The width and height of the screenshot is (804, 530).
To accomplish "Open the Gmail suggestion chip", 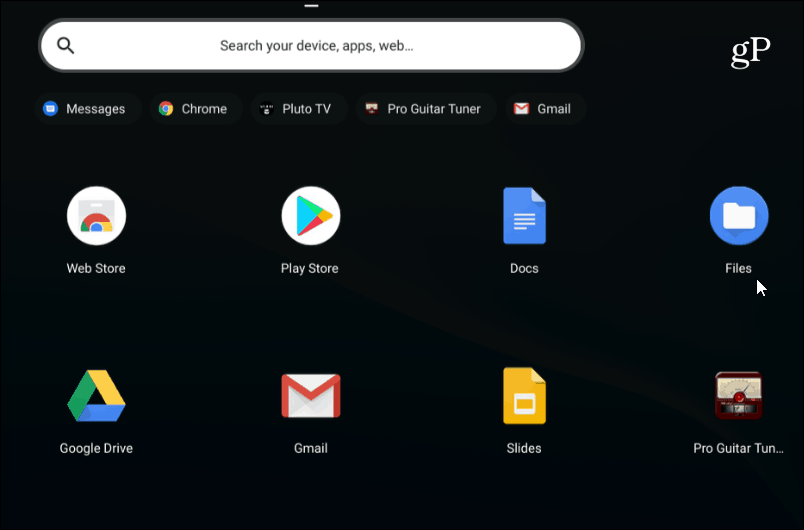I will 546,109.
